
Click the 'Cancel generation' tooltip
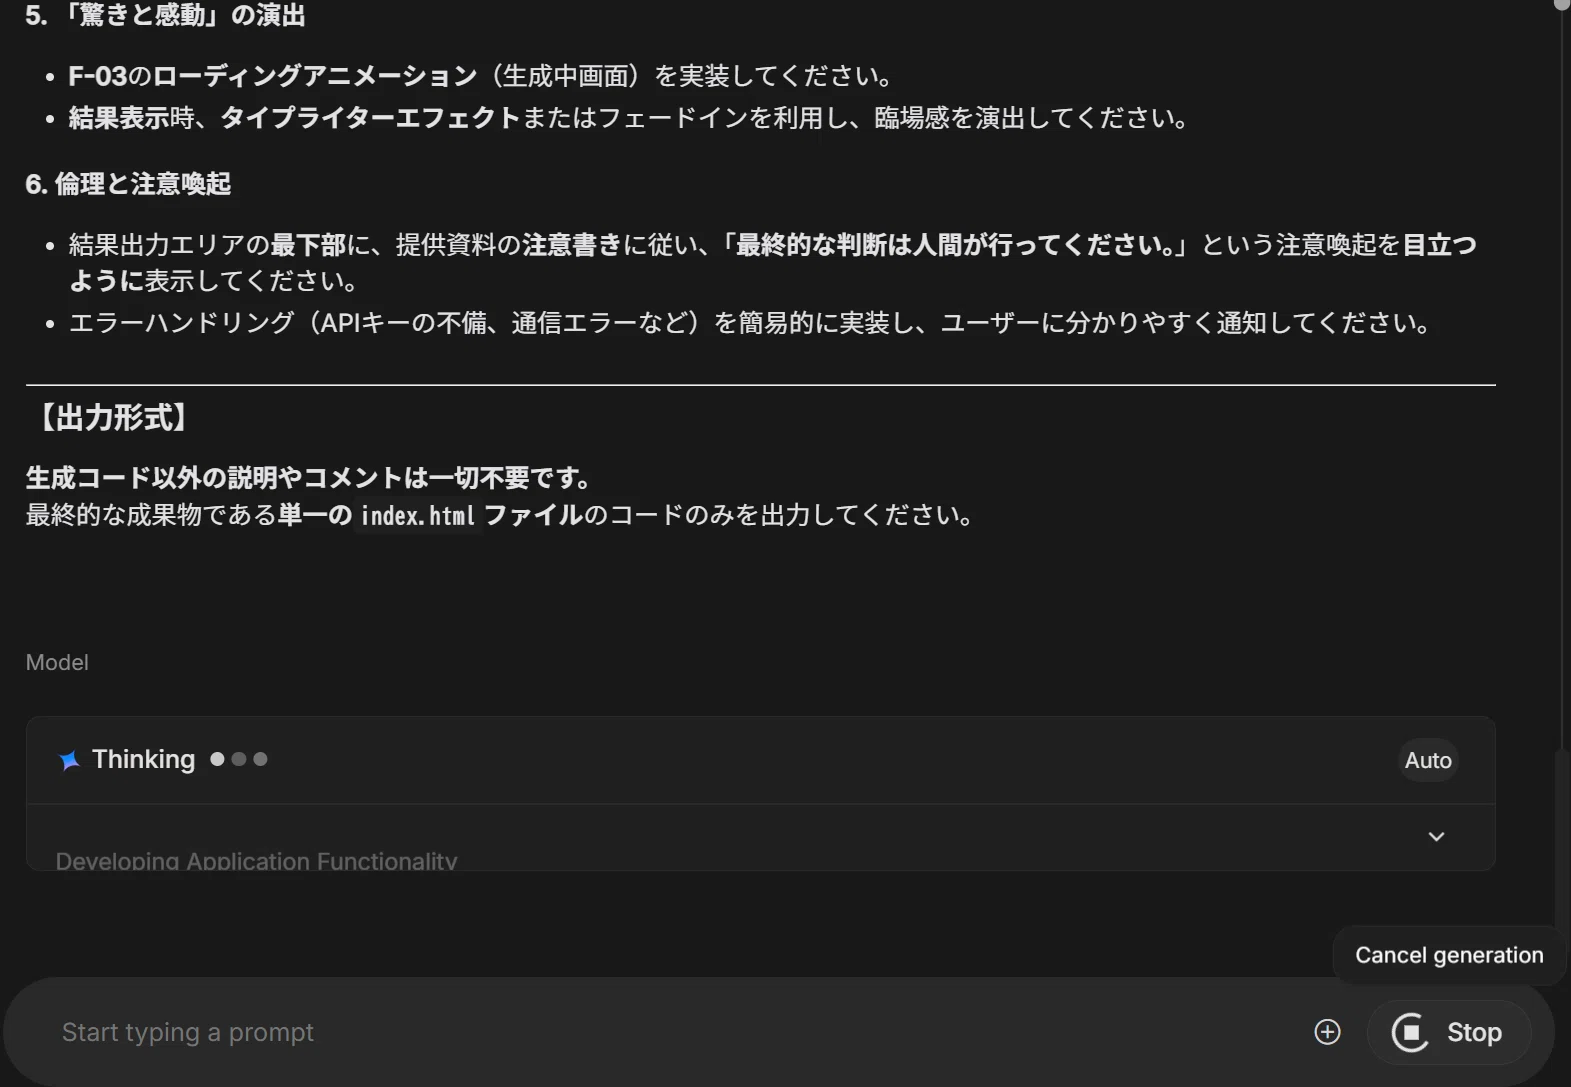click(x=1449, y=955)
